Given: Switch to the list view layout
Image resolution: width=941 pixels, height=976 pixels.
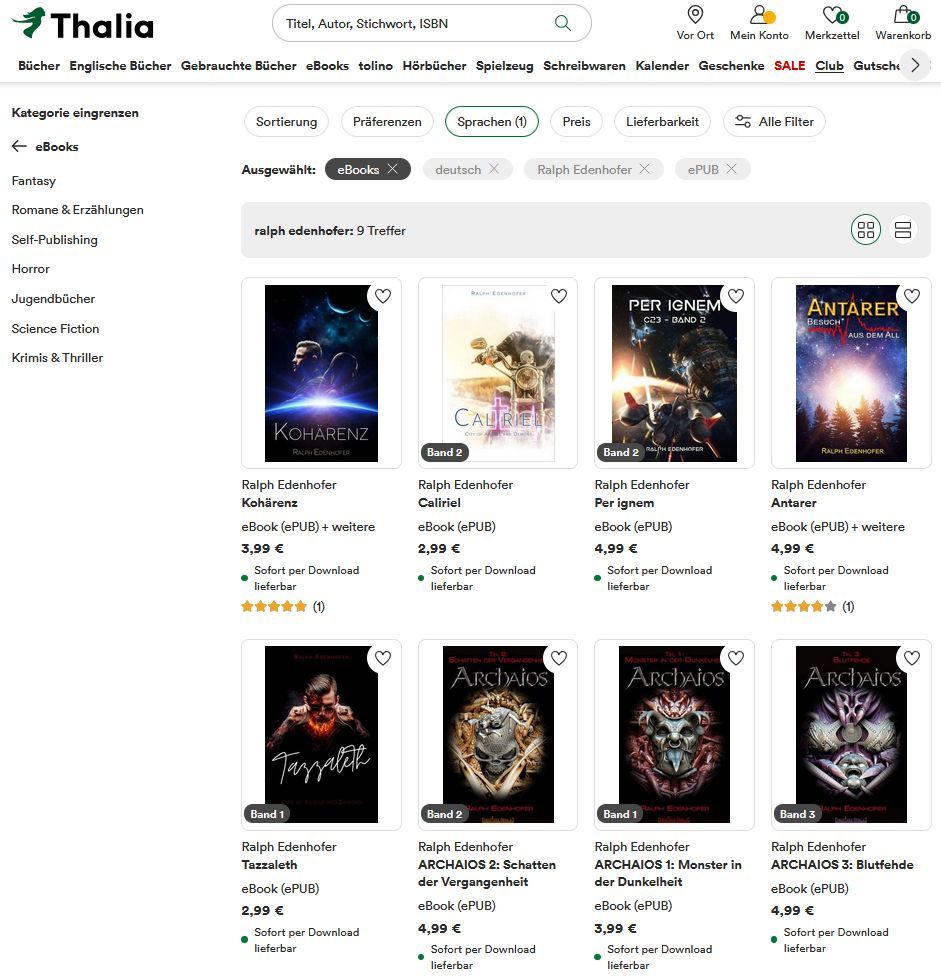Looking at the screenshot, I should click(902, 230).
